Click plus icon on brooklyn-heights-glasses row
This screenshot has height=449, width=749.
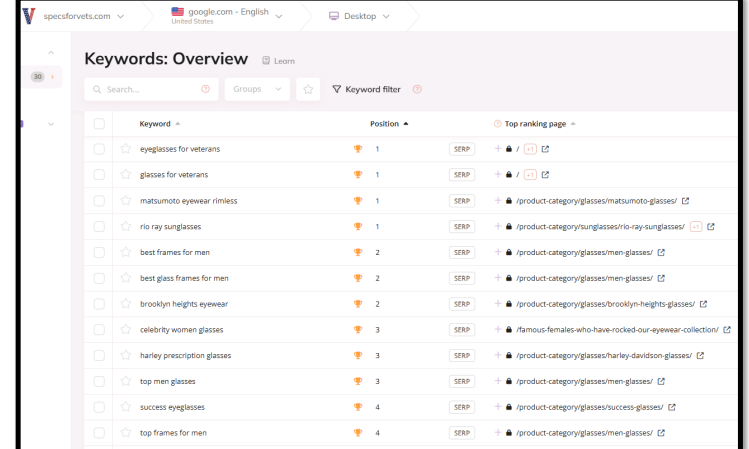click(498, 304)
